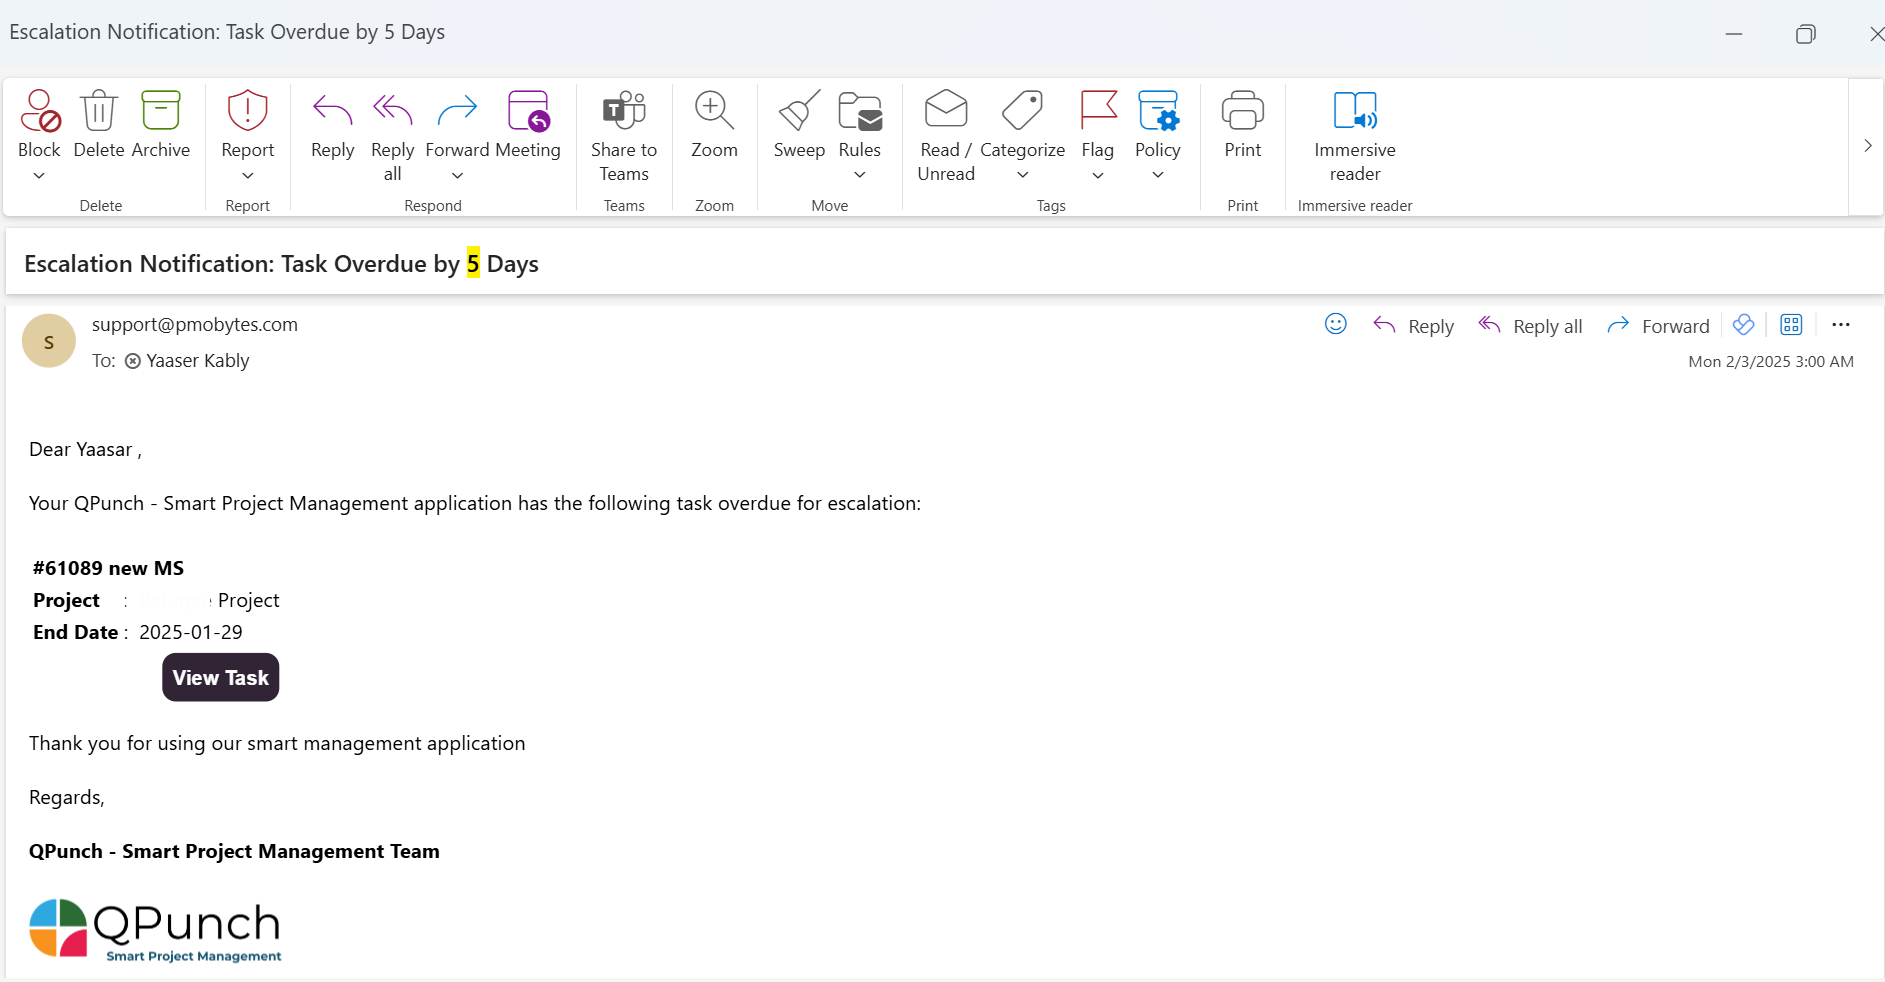
Task: Open the Policy settings icon
Action: point(1158,111)
